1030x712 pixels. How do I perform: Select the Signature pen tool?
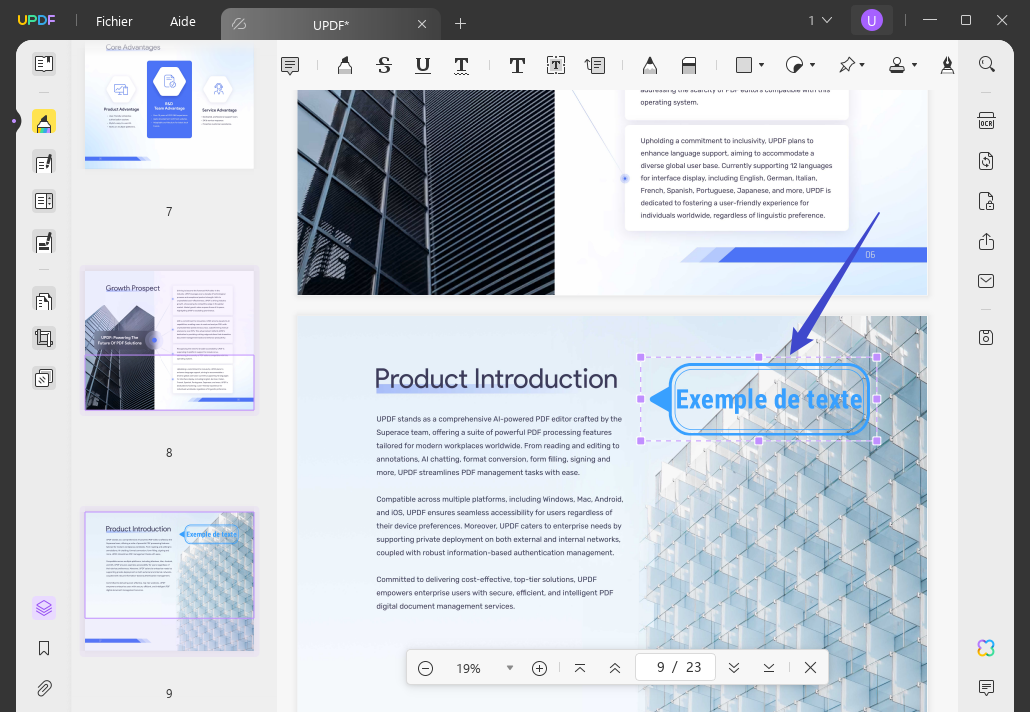947,65
